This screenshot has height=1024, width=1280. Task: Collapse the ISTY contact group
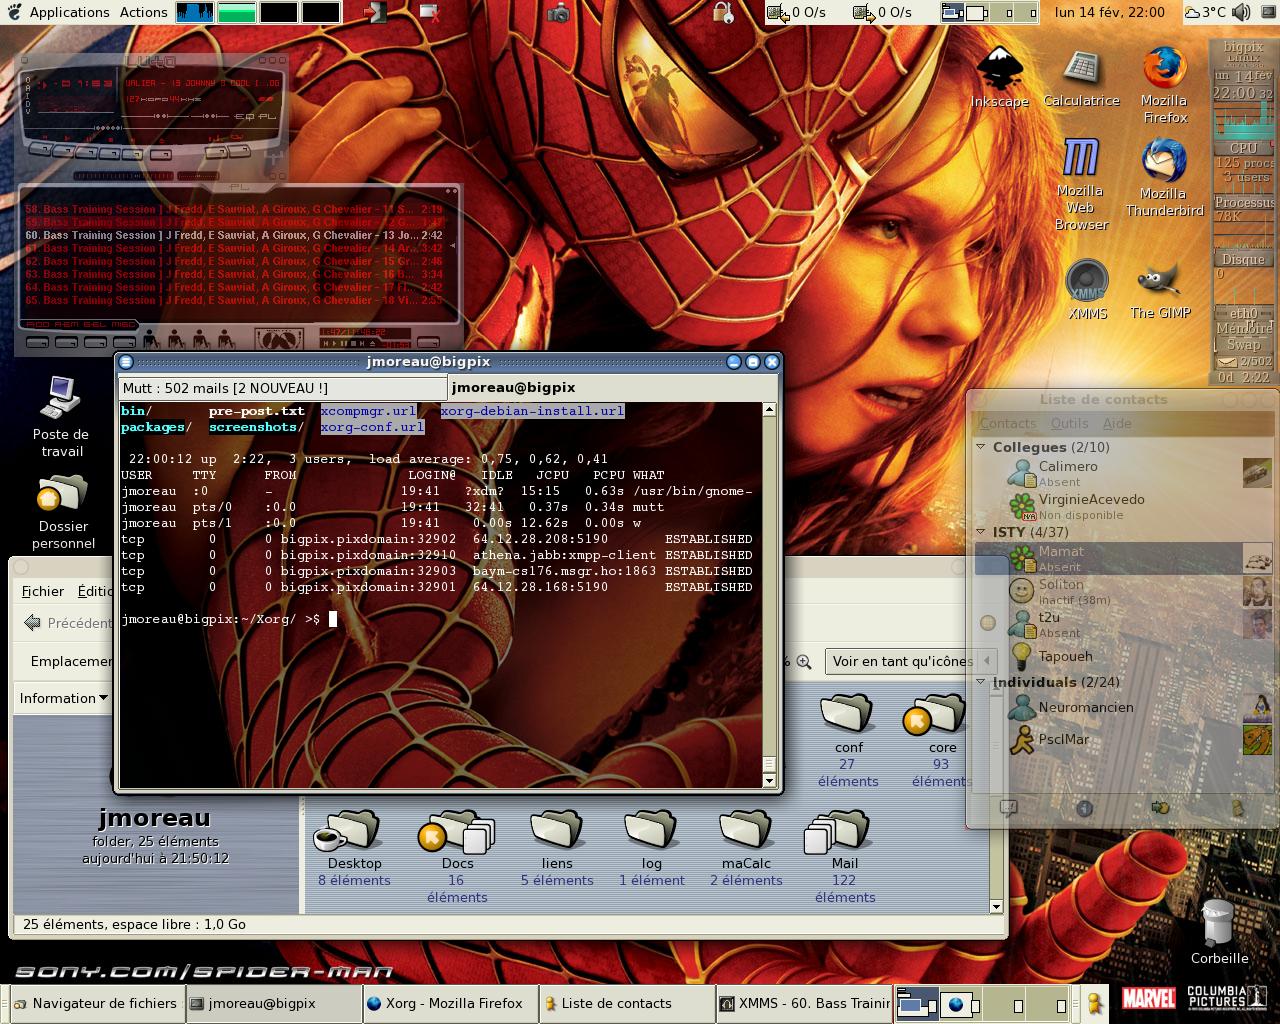pyautogui.click(x=982, y=532)
